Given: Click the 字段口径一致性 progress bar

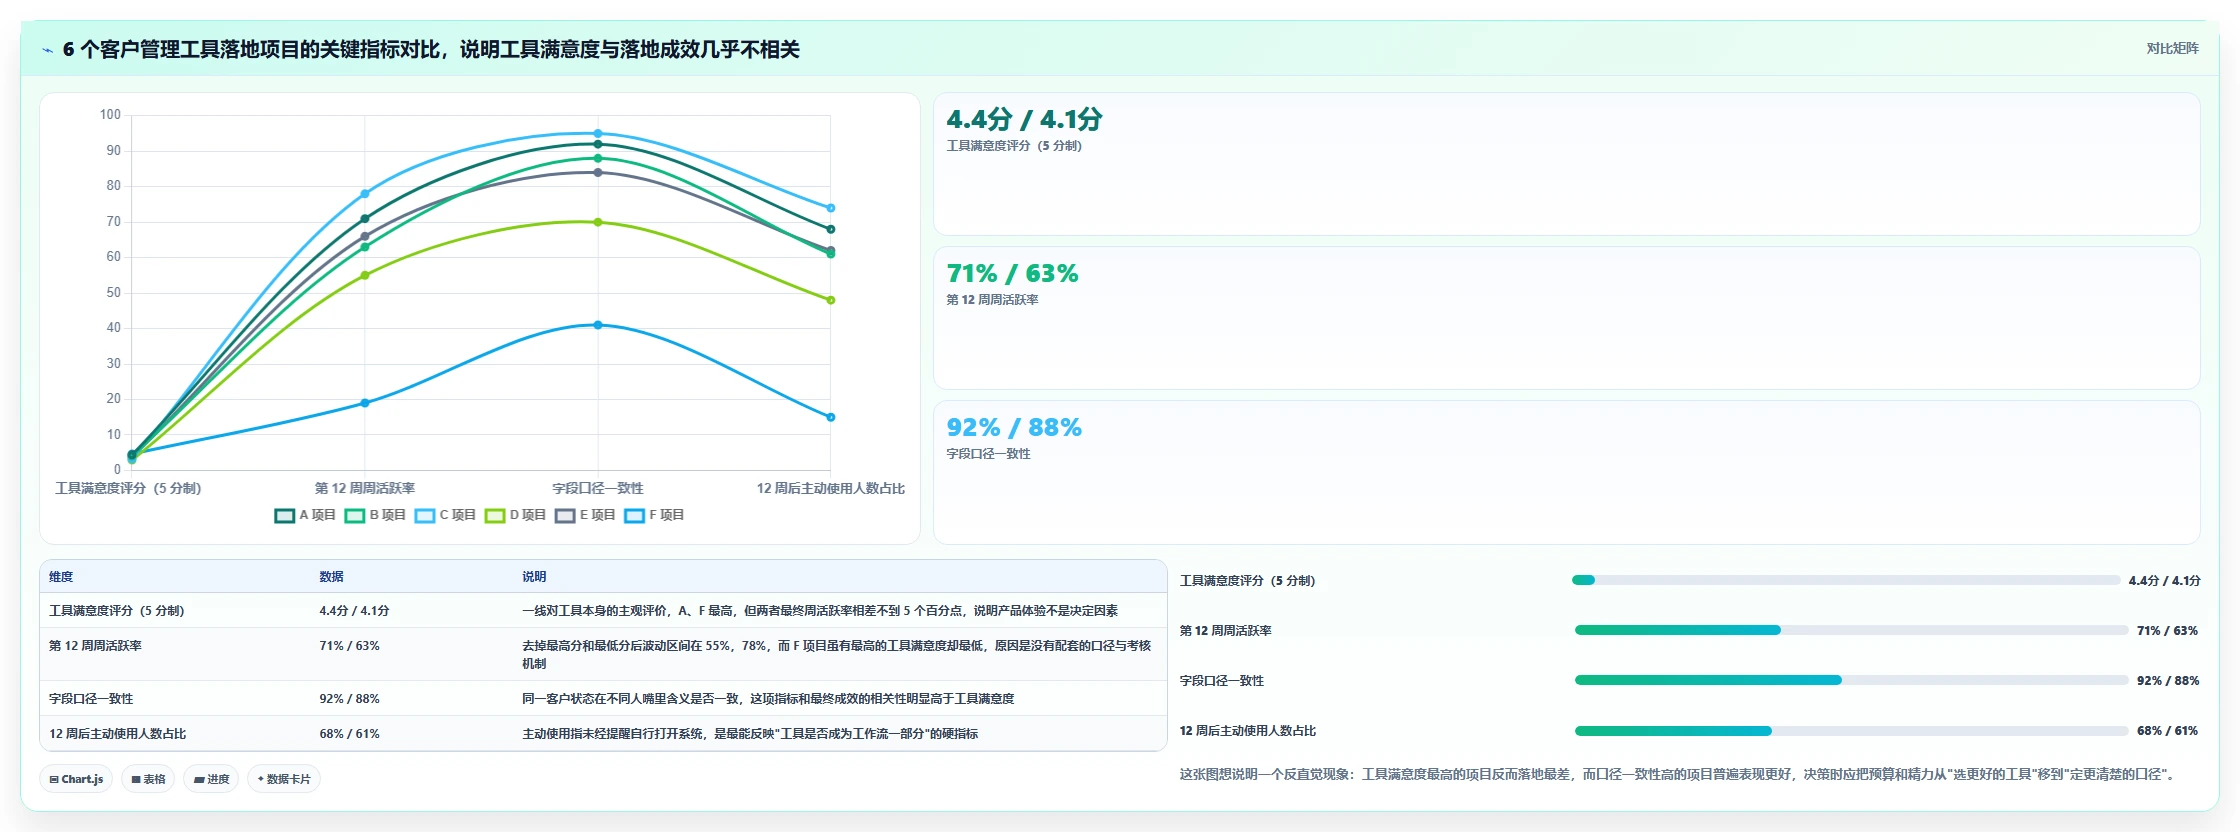Looking at the screenshot, I should coord(1851,680).
